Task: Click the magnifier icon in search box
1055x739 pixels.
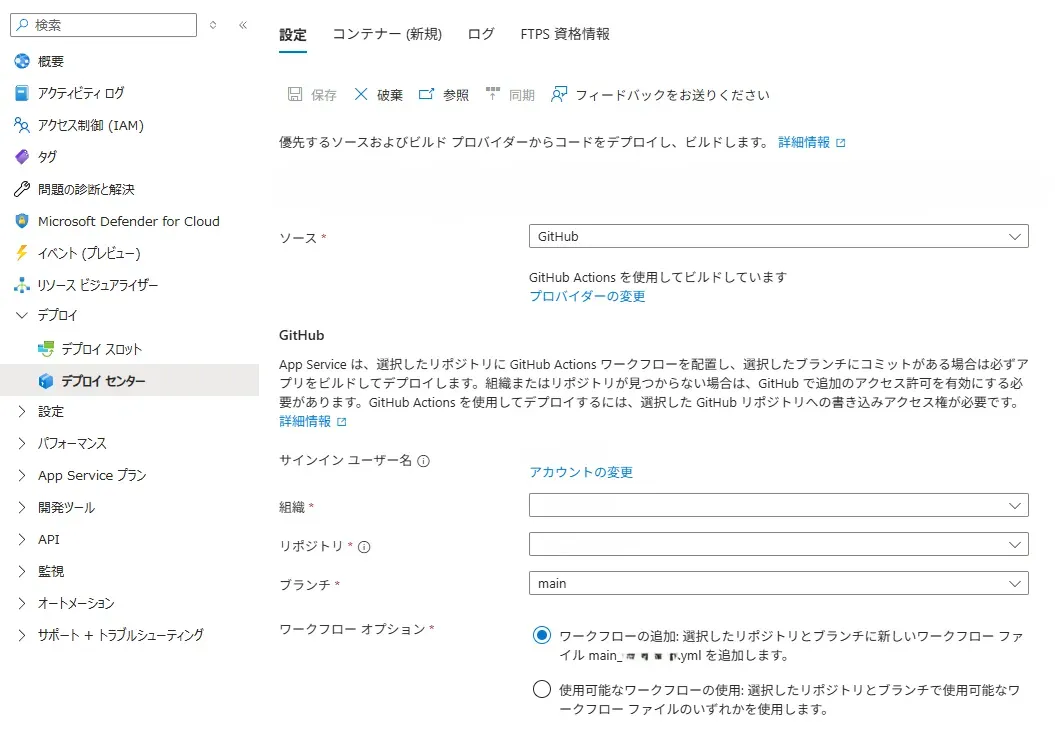Action: 22,25
